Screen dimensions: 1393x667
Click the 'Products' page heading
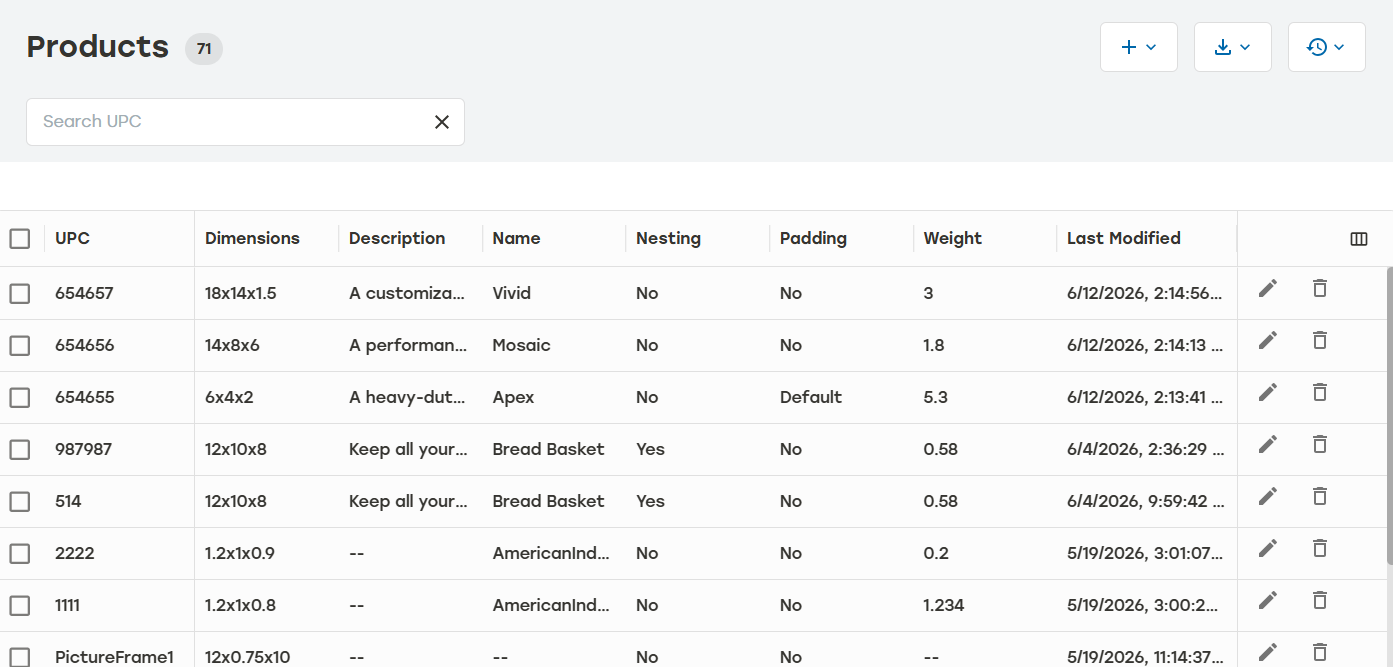coord(98,47)
